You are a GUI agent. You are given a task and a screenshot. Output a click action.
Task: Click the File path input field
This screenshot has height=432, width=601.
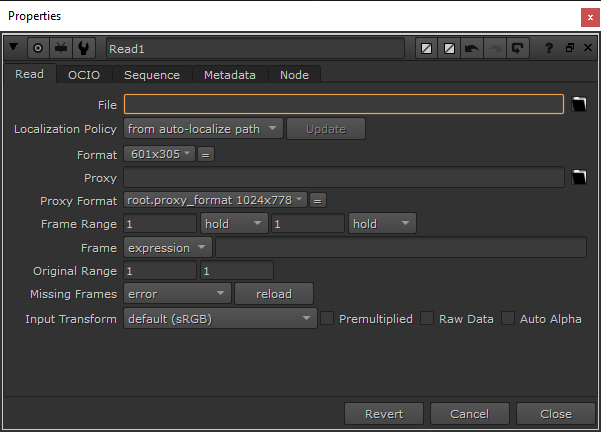(x=344, y=104)
